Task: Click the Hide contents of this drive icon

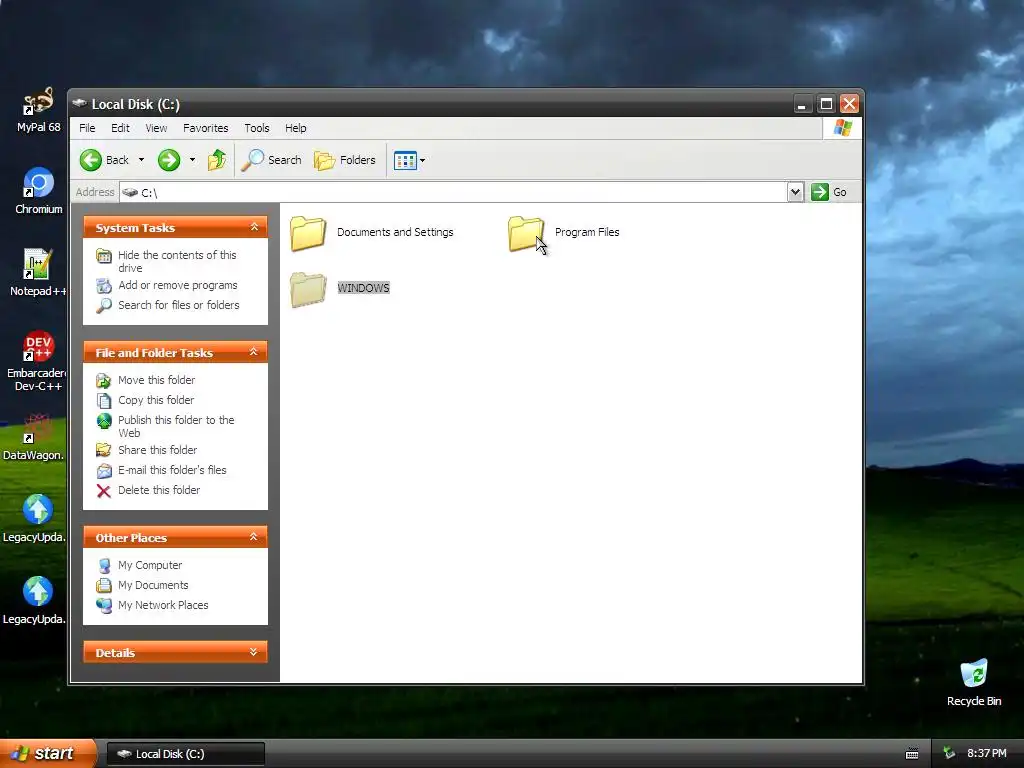Action: point(104,255)
